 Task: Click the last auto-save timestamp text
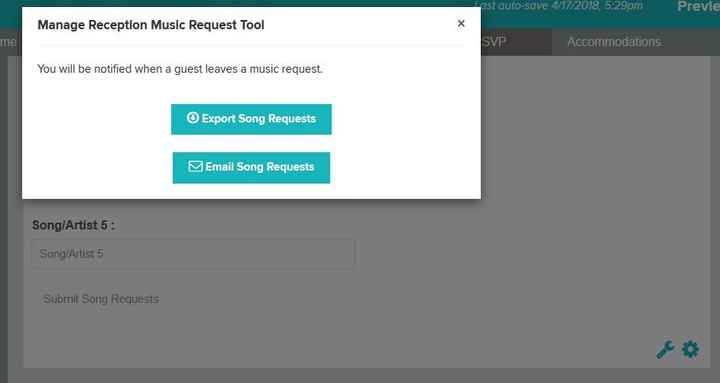(558, 6)
